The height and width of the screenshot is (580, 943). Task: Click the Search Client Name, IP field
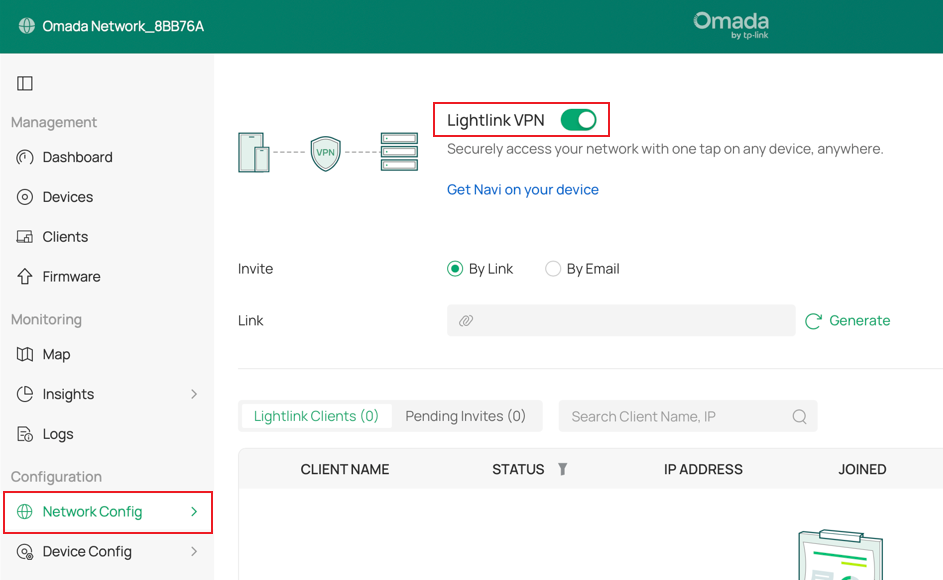coord(687,415)
